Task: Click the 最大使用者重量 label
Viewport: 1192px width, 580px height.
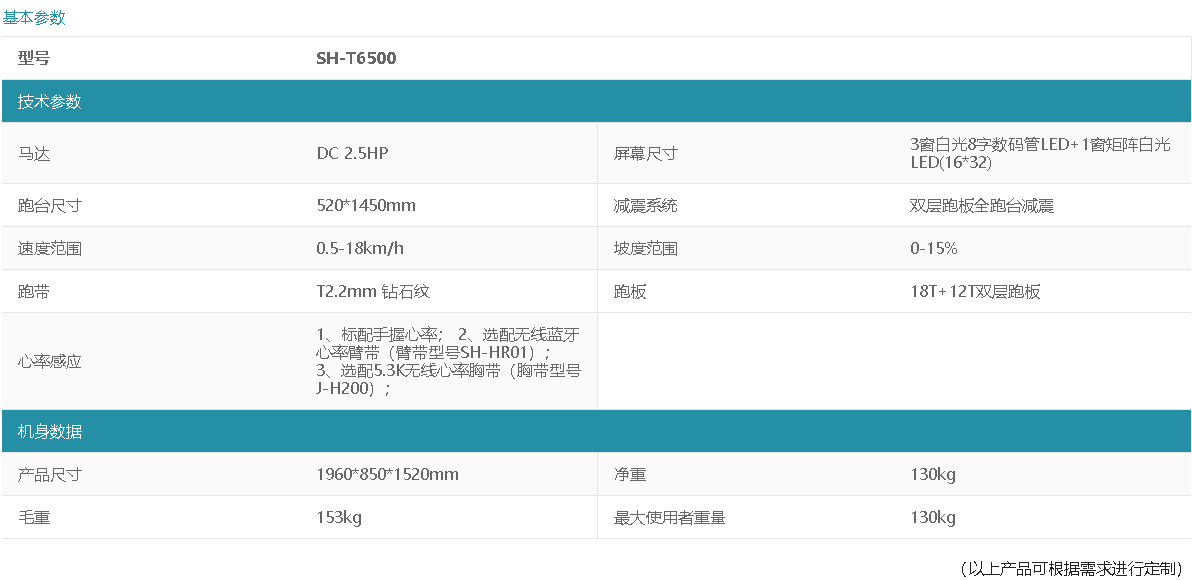Action: [669, 517]
